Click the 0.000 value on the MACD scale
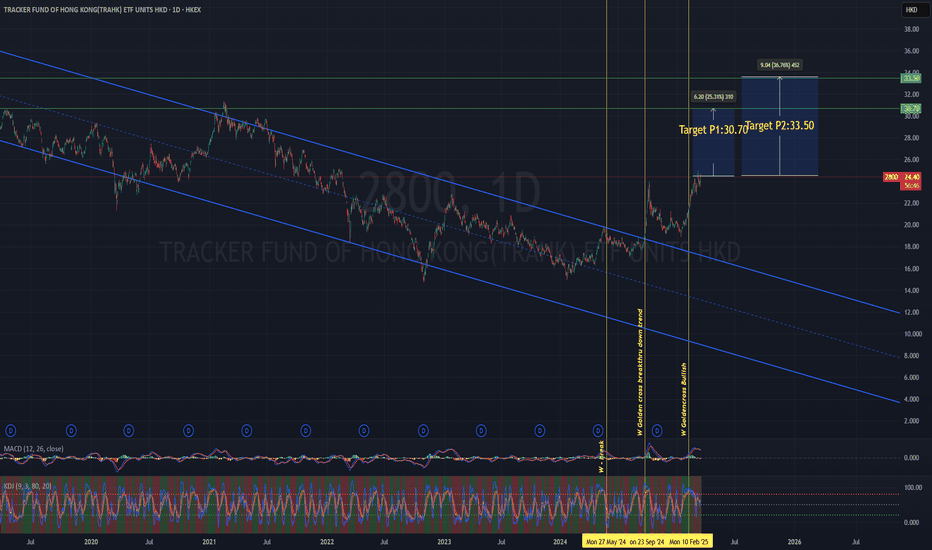 click(911, 458)
